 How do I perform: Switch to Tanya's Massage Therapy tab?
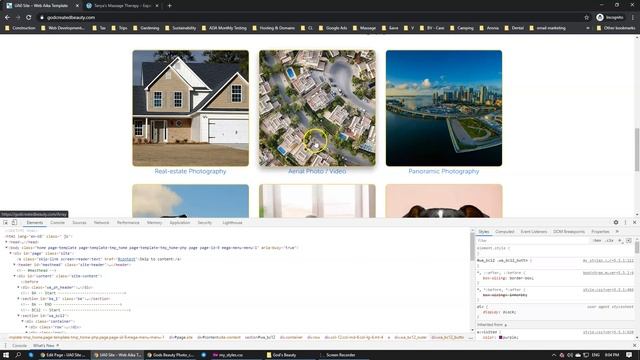pos(122,6)
